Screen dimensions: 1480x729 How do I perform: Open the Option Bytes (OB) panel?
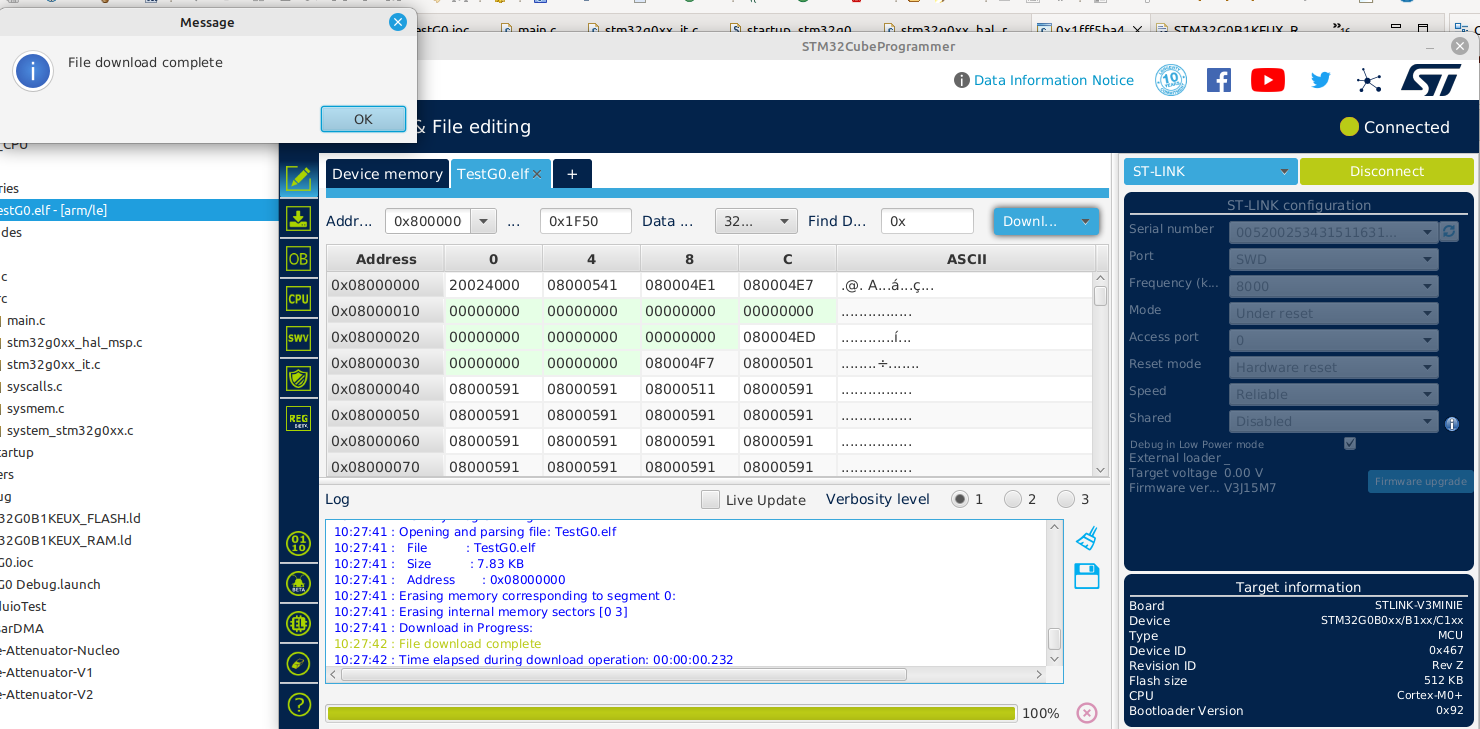(298, 258)
